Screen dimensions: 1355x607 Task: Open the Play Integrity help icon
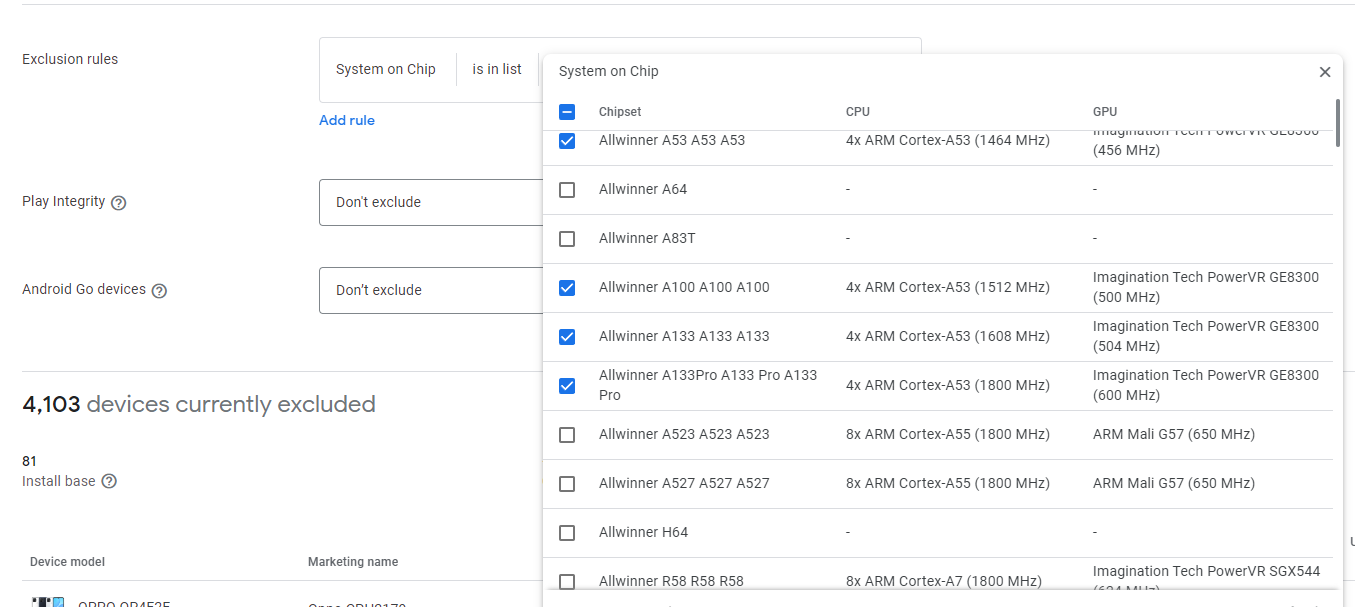point(119,202)
